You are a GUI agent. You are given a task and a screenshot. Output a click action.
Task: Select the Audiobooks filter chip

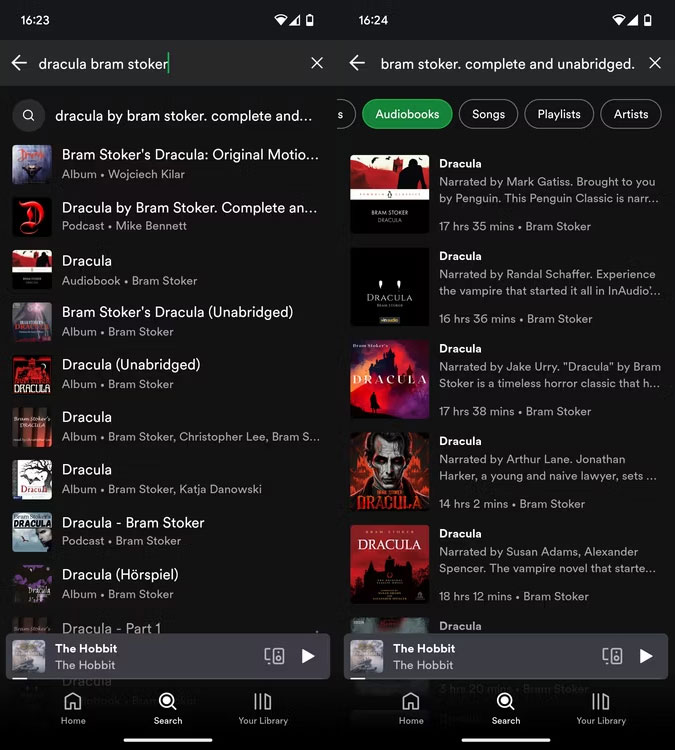(x=407, y=114)
